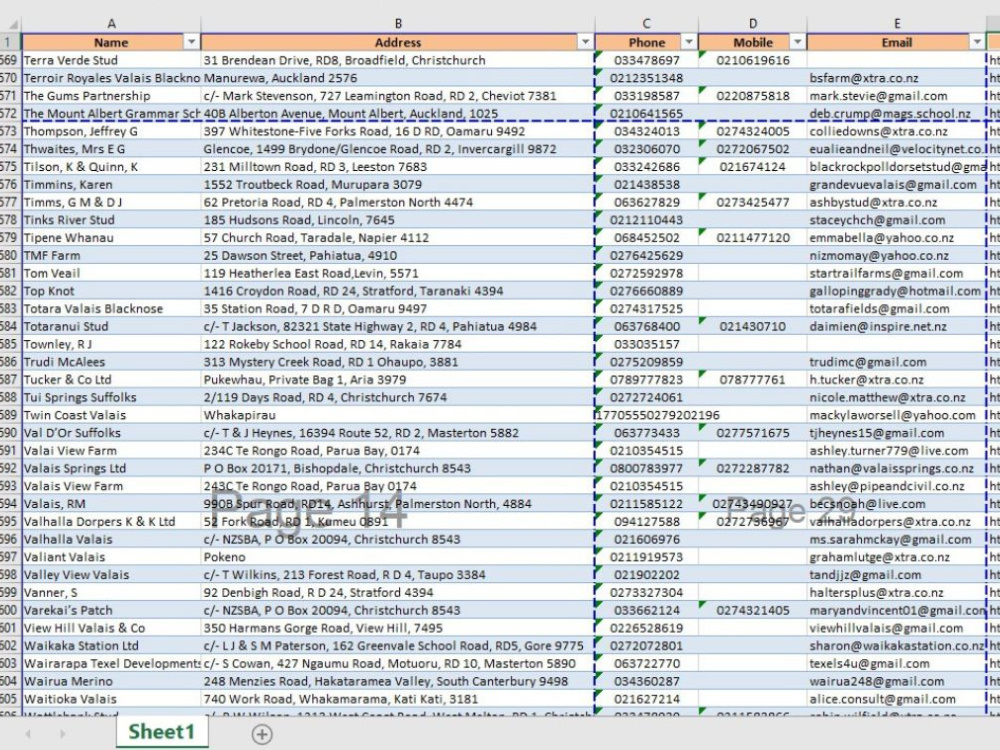Viewport: 1000px width, 750px height.
Task: Select the TMF Farm cell
Action: 111,255
